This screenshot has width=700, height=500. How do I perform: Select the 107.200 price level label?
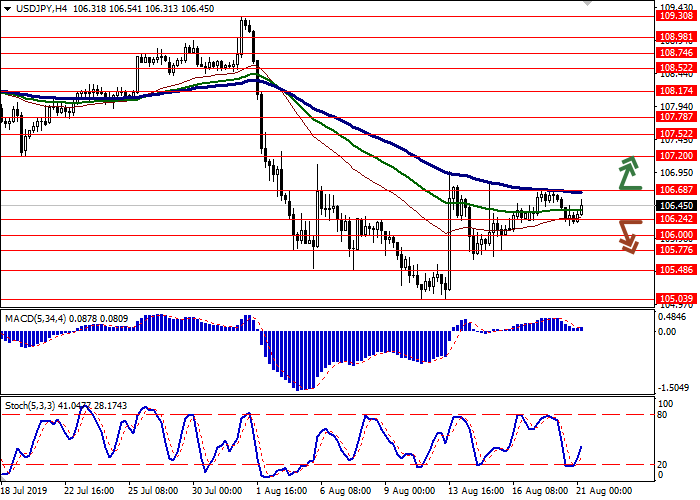[x=676, y=156]
